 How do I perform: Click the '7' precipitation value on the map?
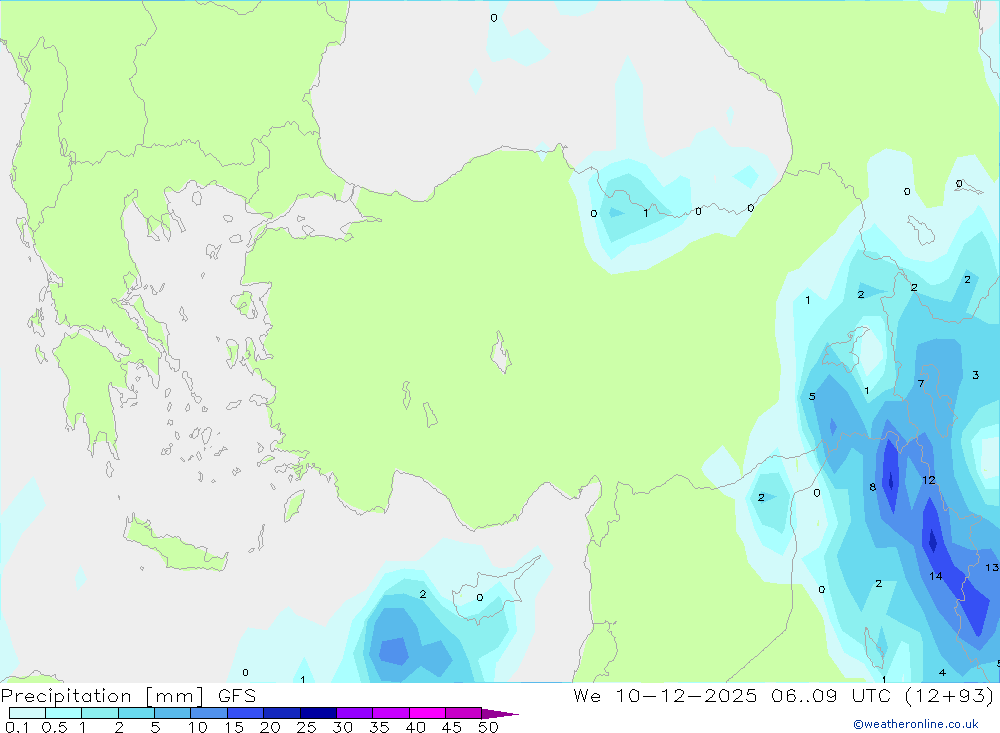(x=921, y=383)
